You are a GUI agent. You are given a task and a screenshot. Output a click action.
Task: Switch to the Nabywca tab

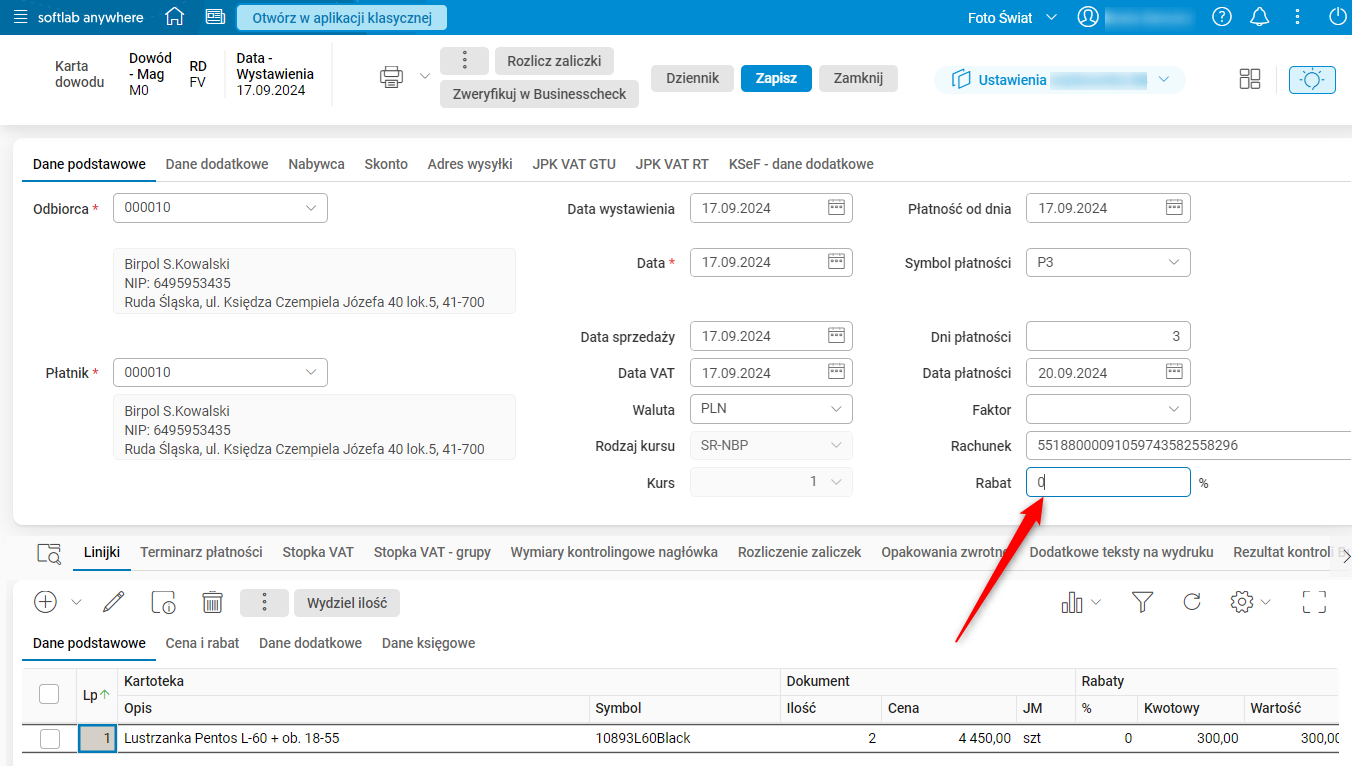pos(316,164)
